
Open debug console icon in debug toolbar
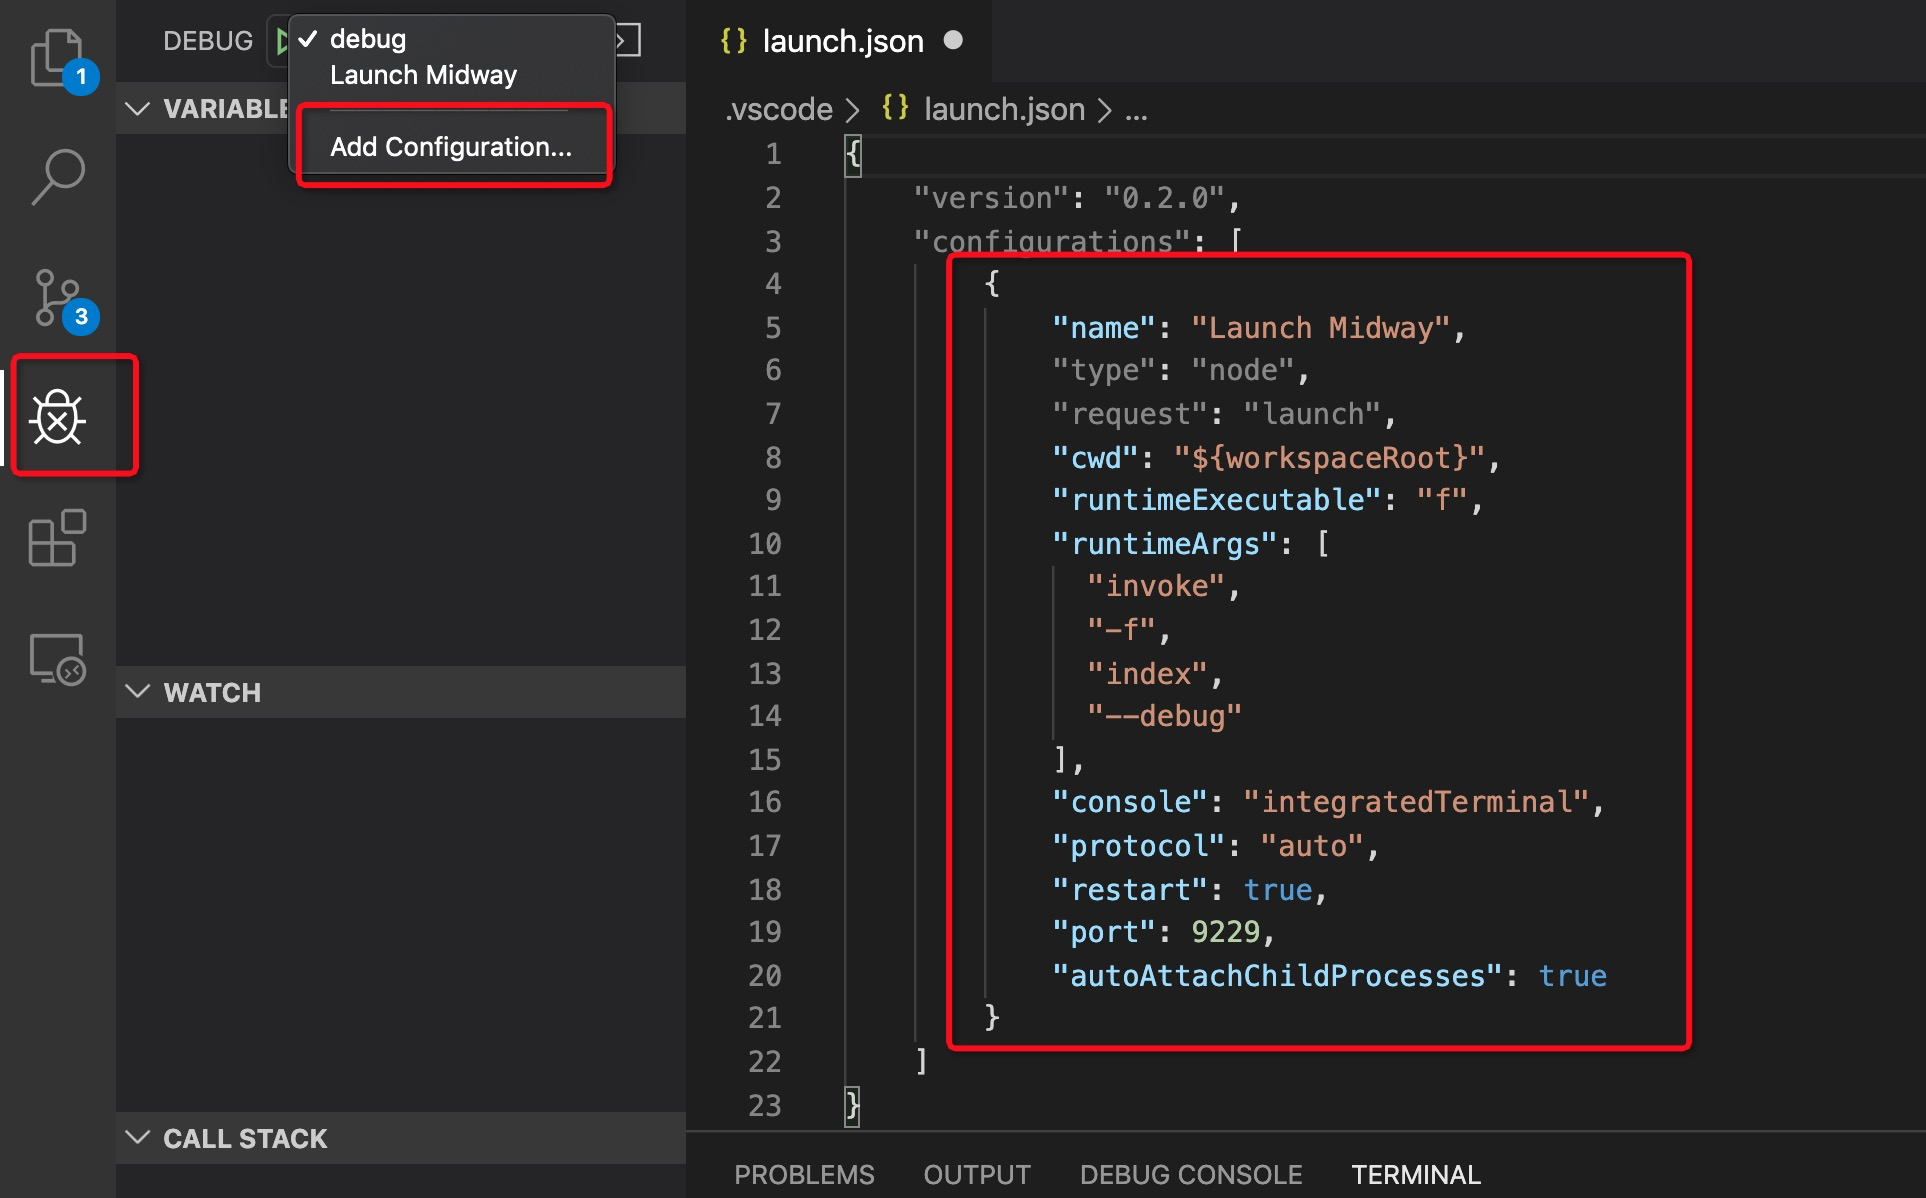pyautogui.click(x=628, y=41)
